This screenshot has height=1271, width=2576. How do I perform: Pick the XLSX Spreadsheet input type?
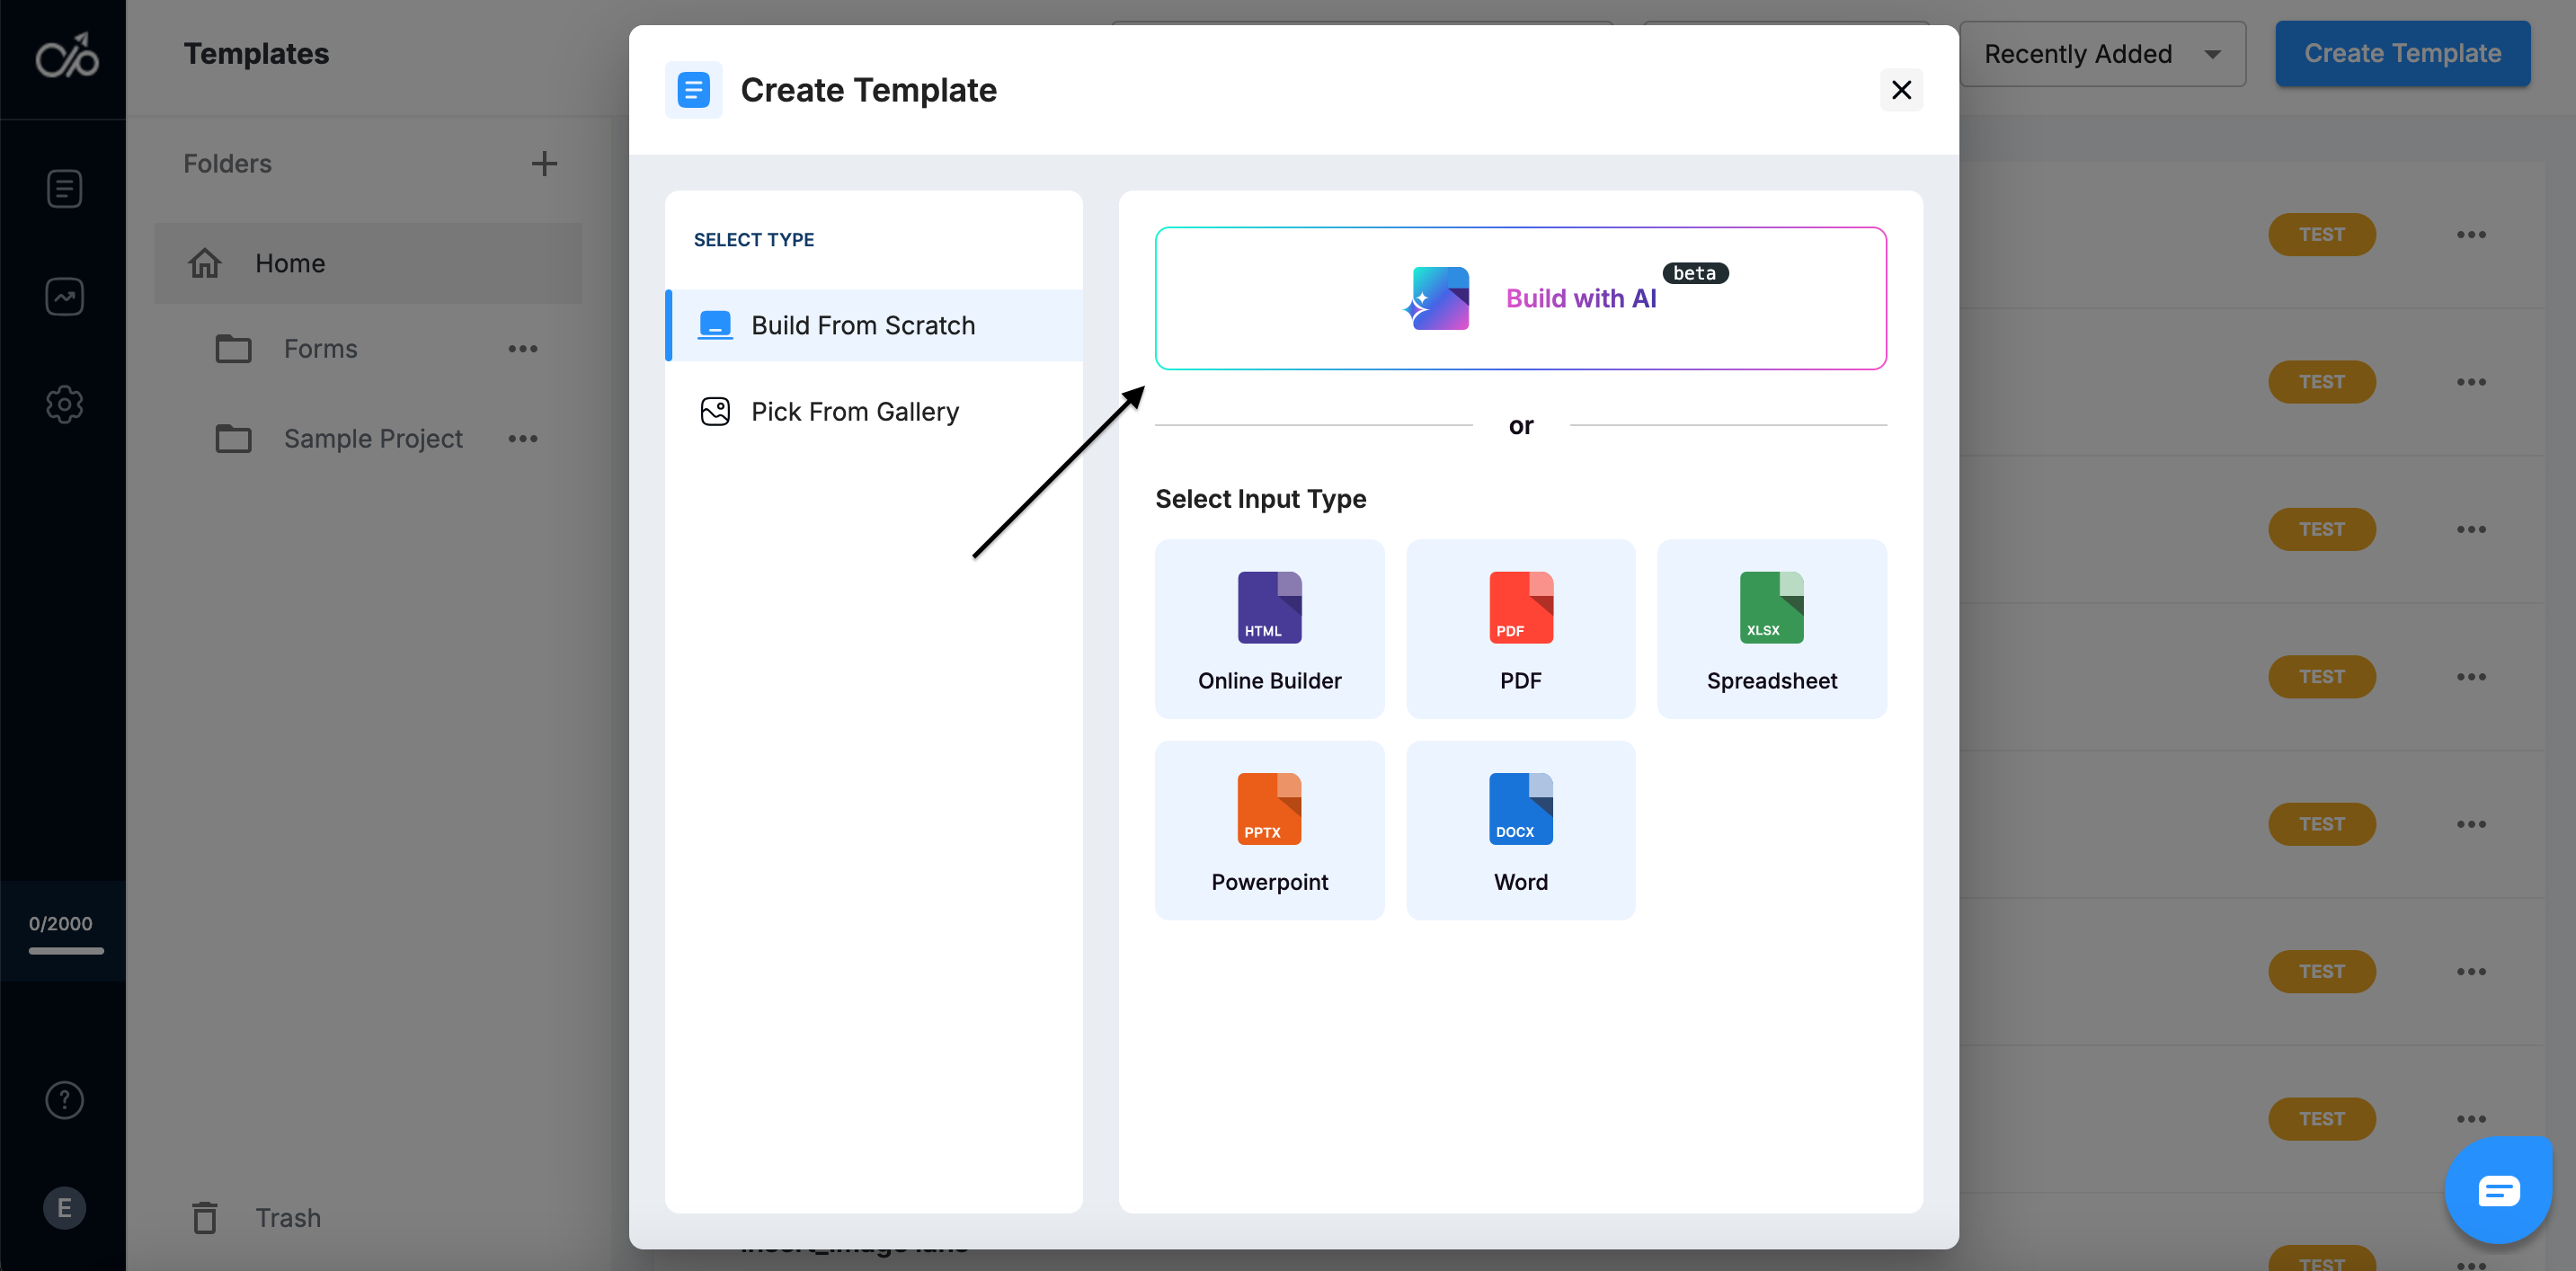(x=1771, y=629)
